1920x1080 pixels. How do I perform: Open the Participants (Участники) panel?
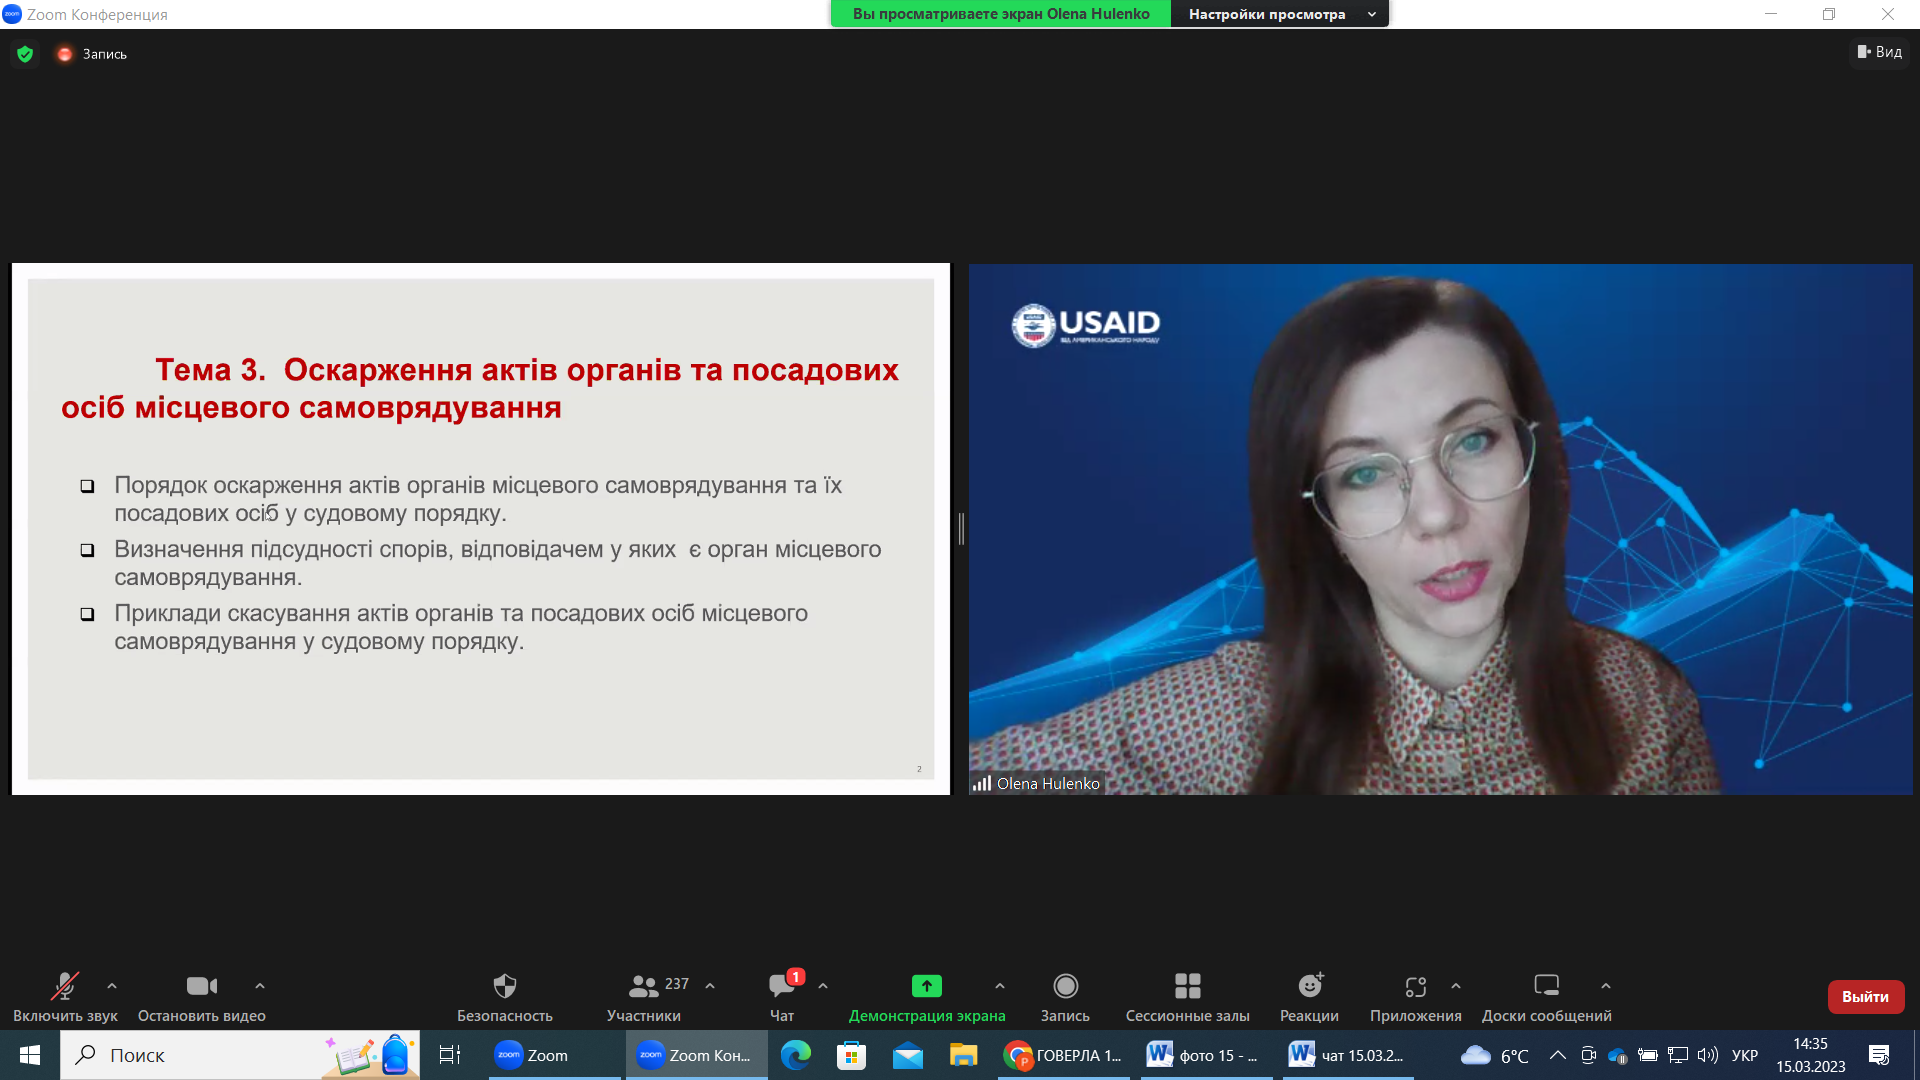[x=644, y=987]
